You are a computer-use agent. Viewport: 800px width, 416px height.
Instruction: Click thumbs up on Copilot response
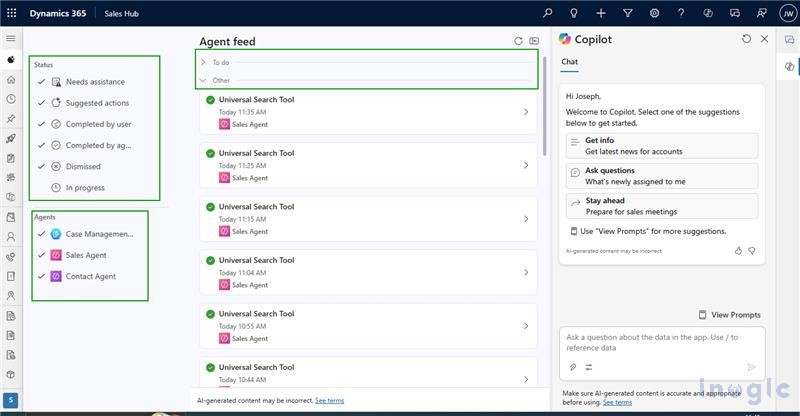click(738, 251)
